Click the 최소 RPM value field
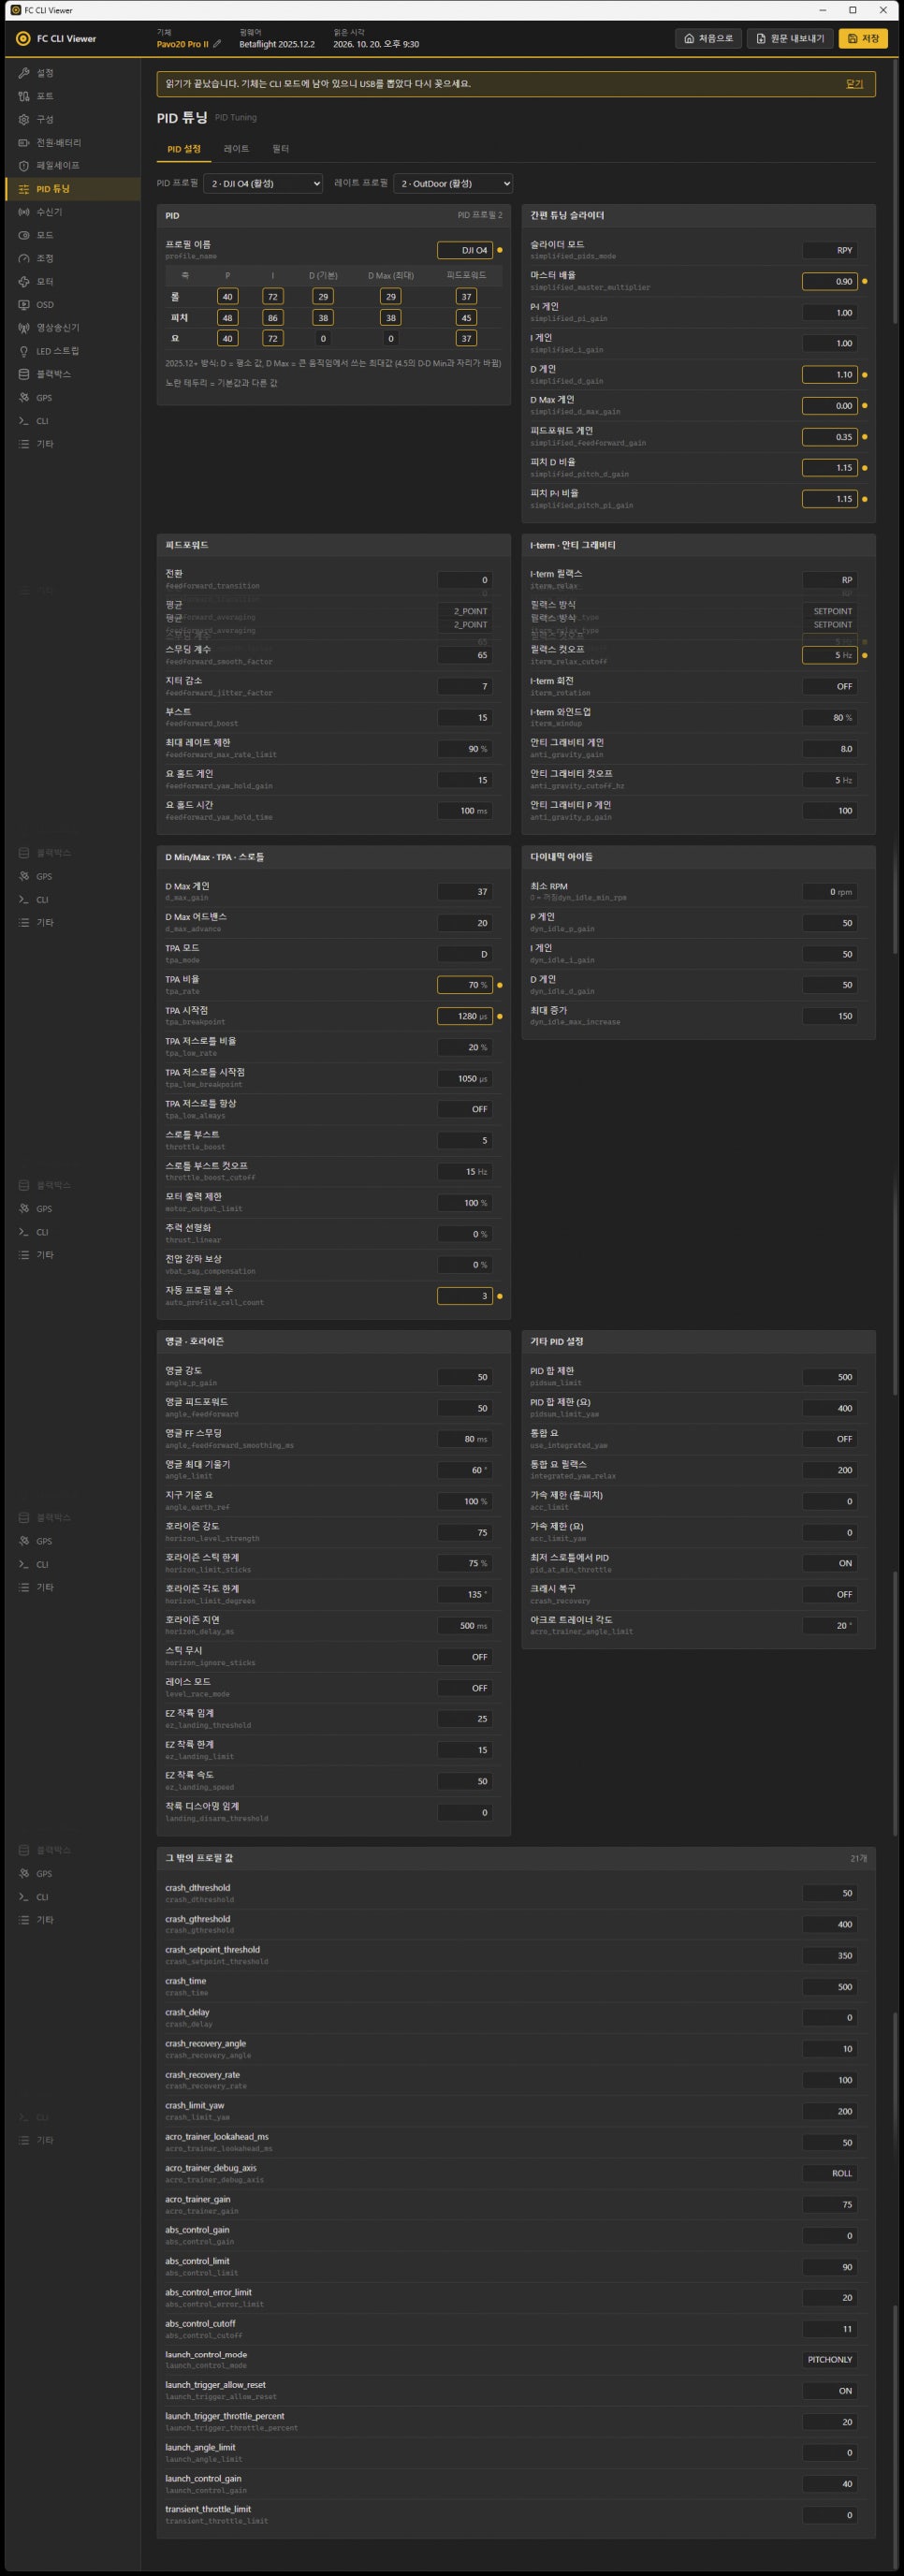This screenshot has height=2576, width=904. click(x=830, y=892)
